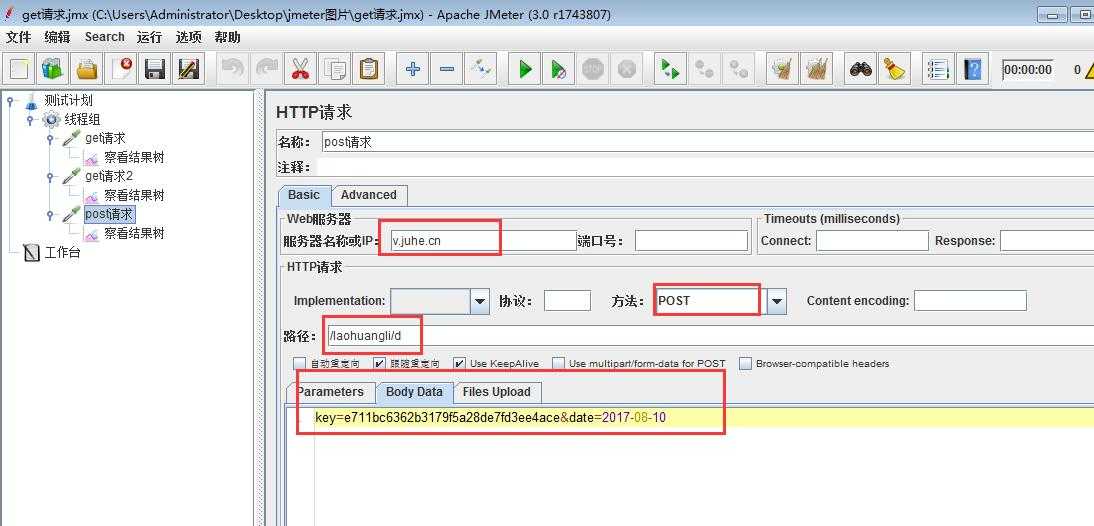Open the 方法 POST dropdown arrow

coord(777,301)
